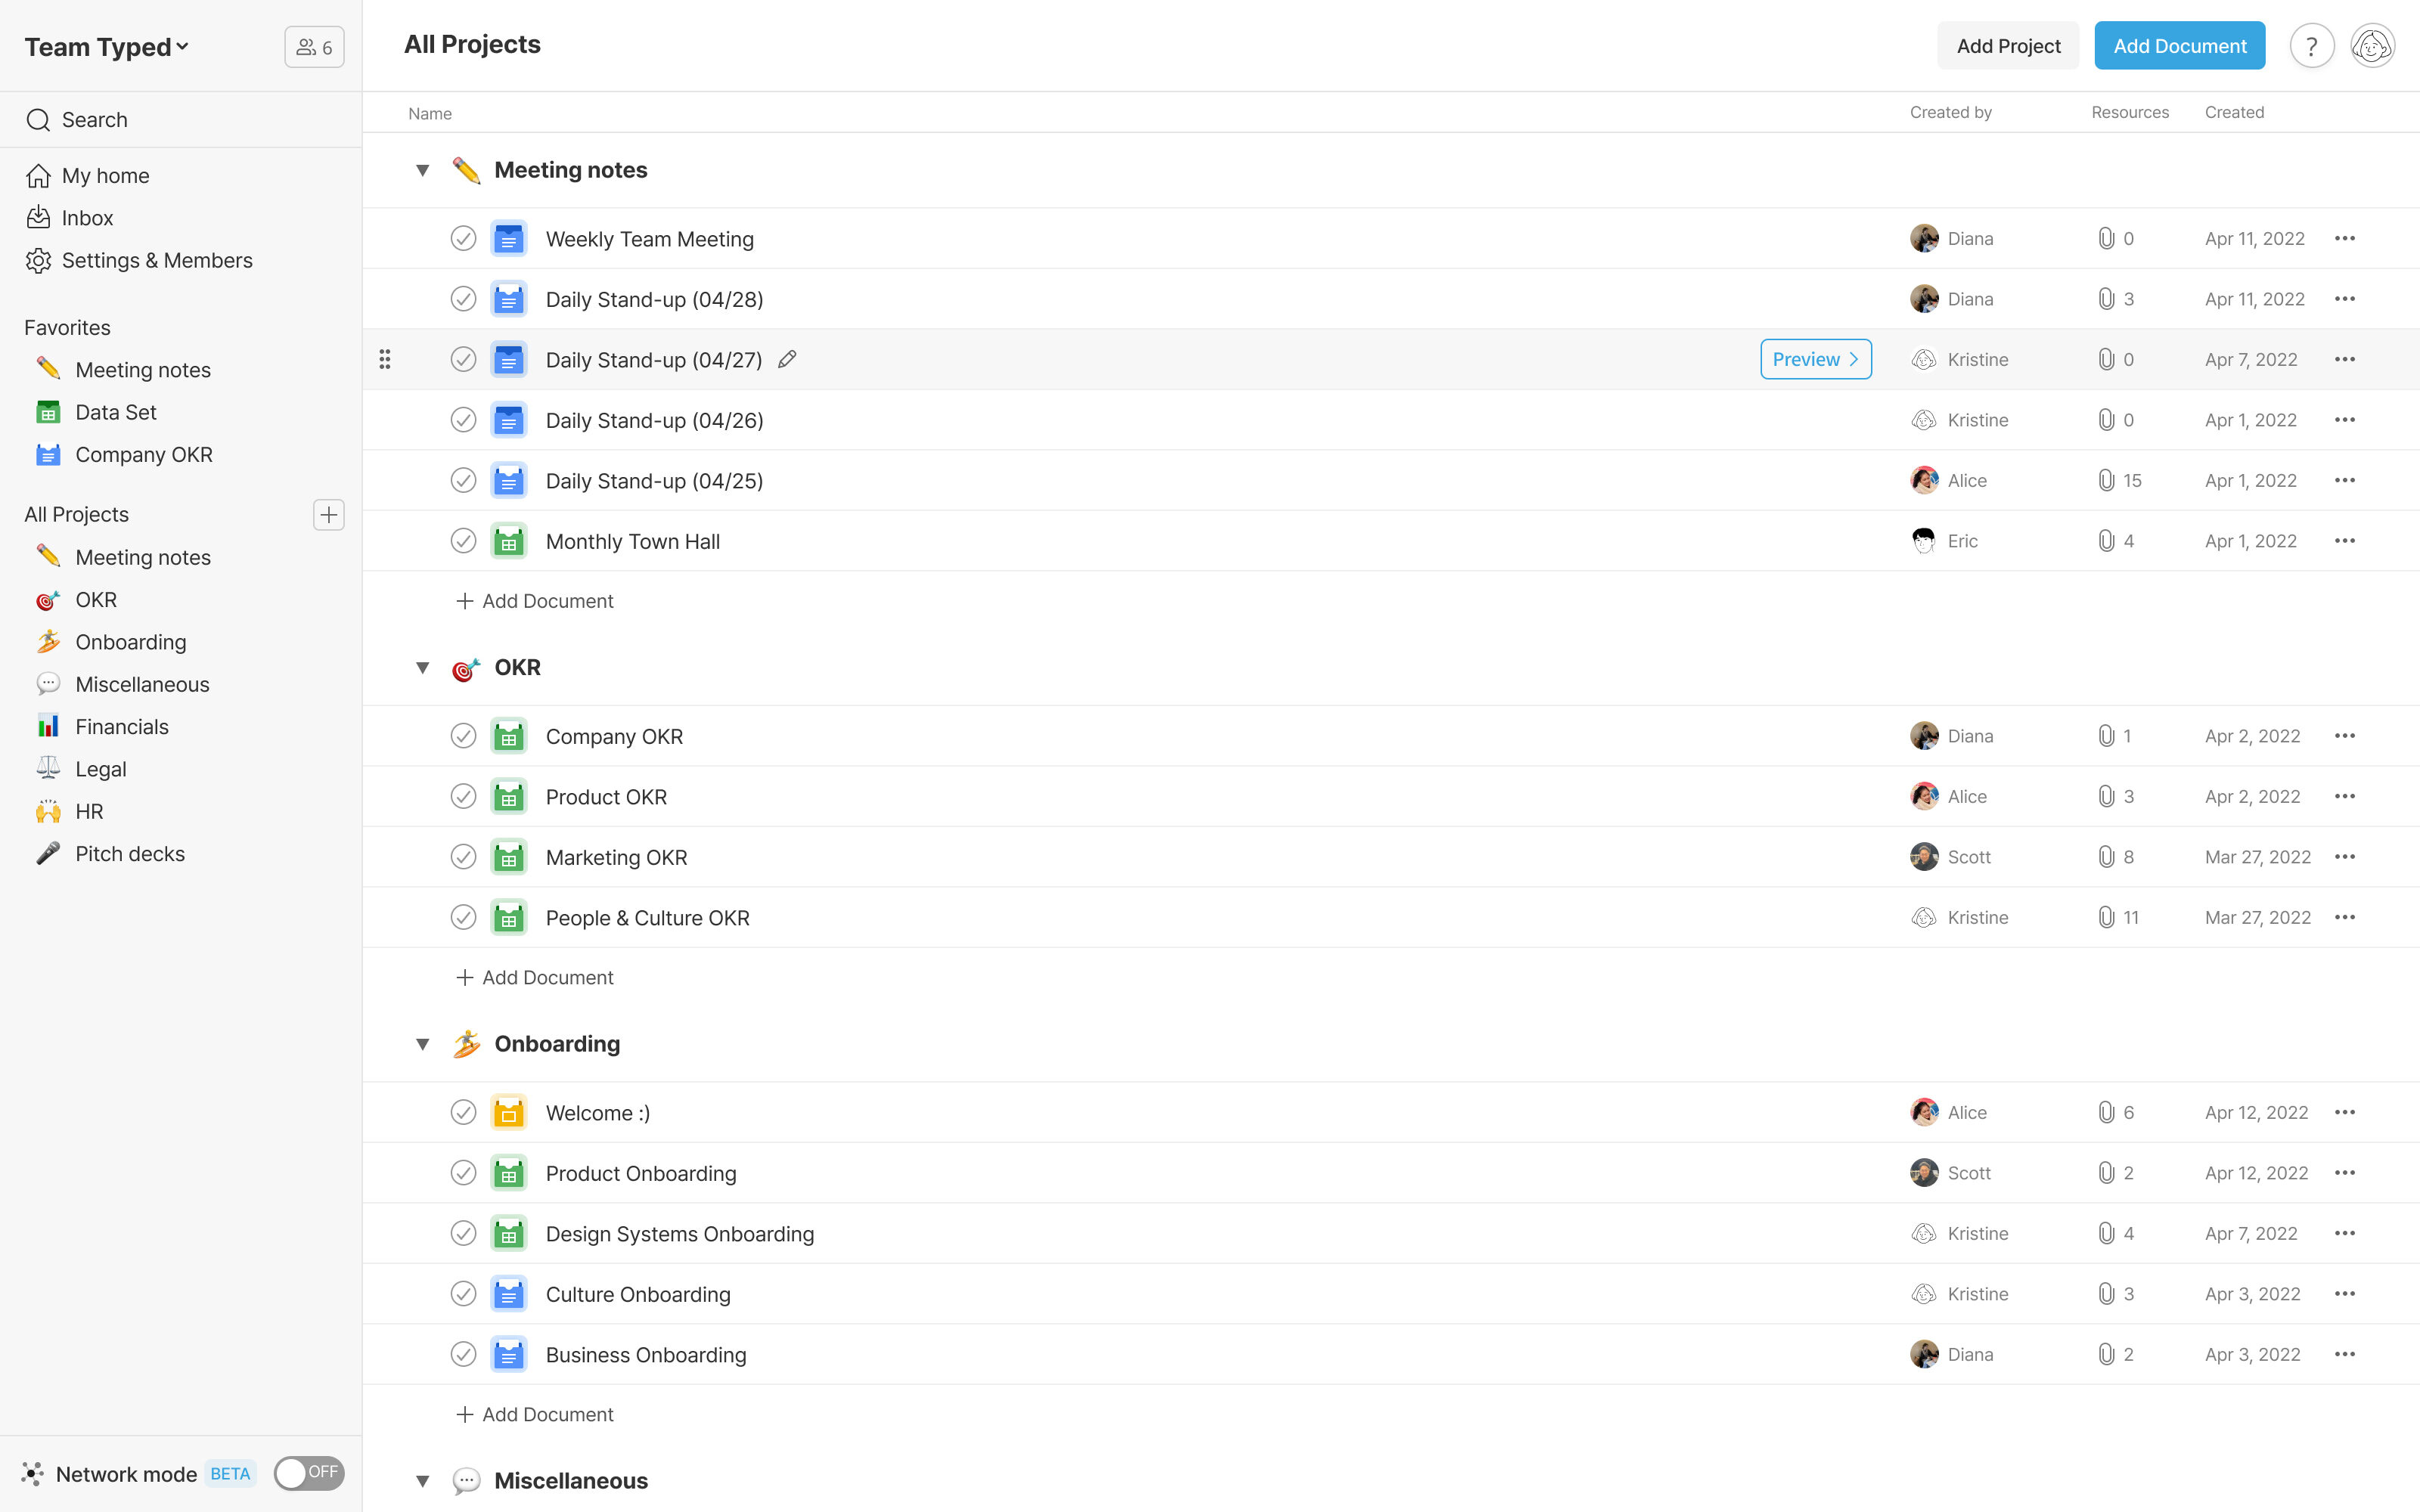Click the paperclip icon on Daily Stand-up (04/25)
The image size is (2420, 1512).
tap(2106, 480)
